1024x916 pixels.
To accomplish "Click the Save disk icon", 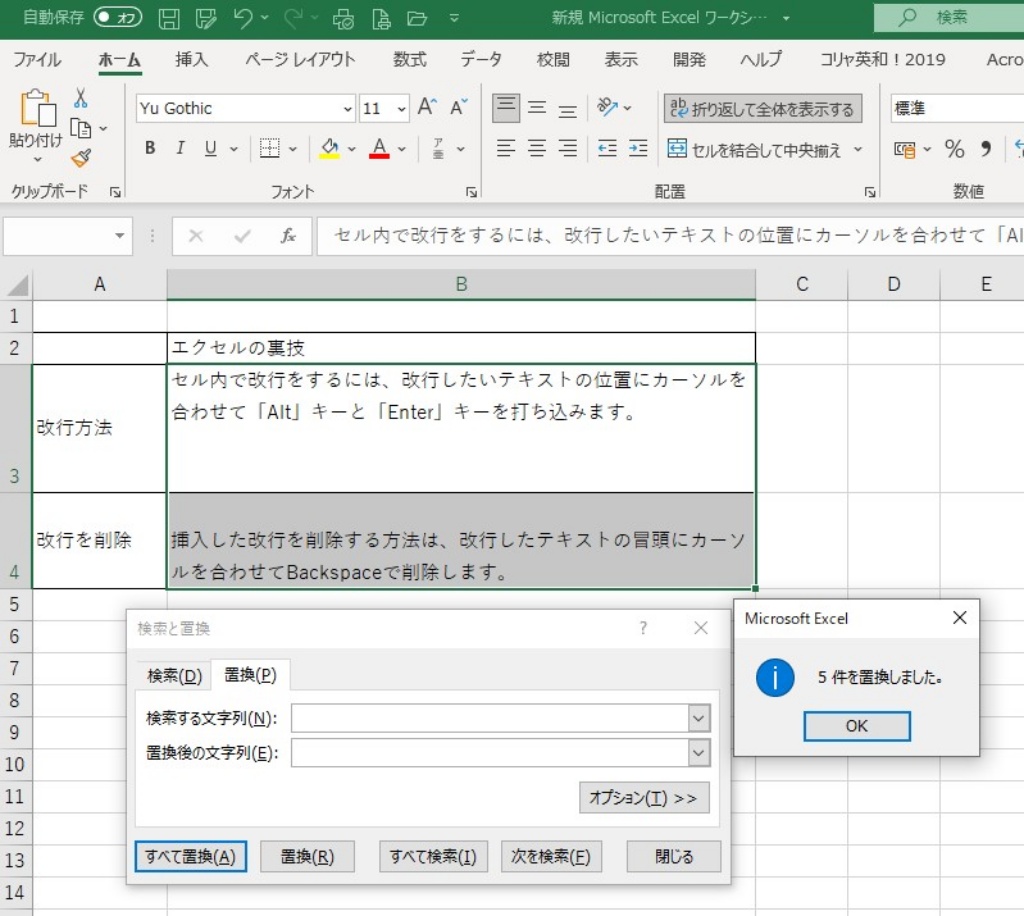I will click(x=168, y=18).
